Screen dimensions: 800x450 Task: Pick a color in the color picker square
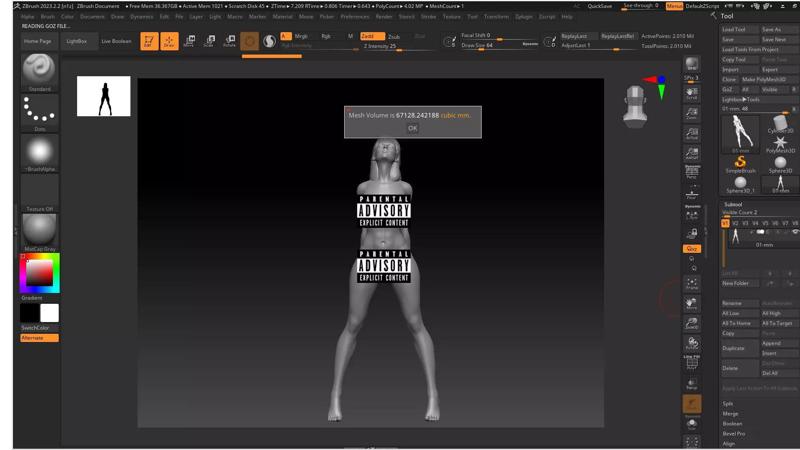pyautogui.click(x=40, y=272)
